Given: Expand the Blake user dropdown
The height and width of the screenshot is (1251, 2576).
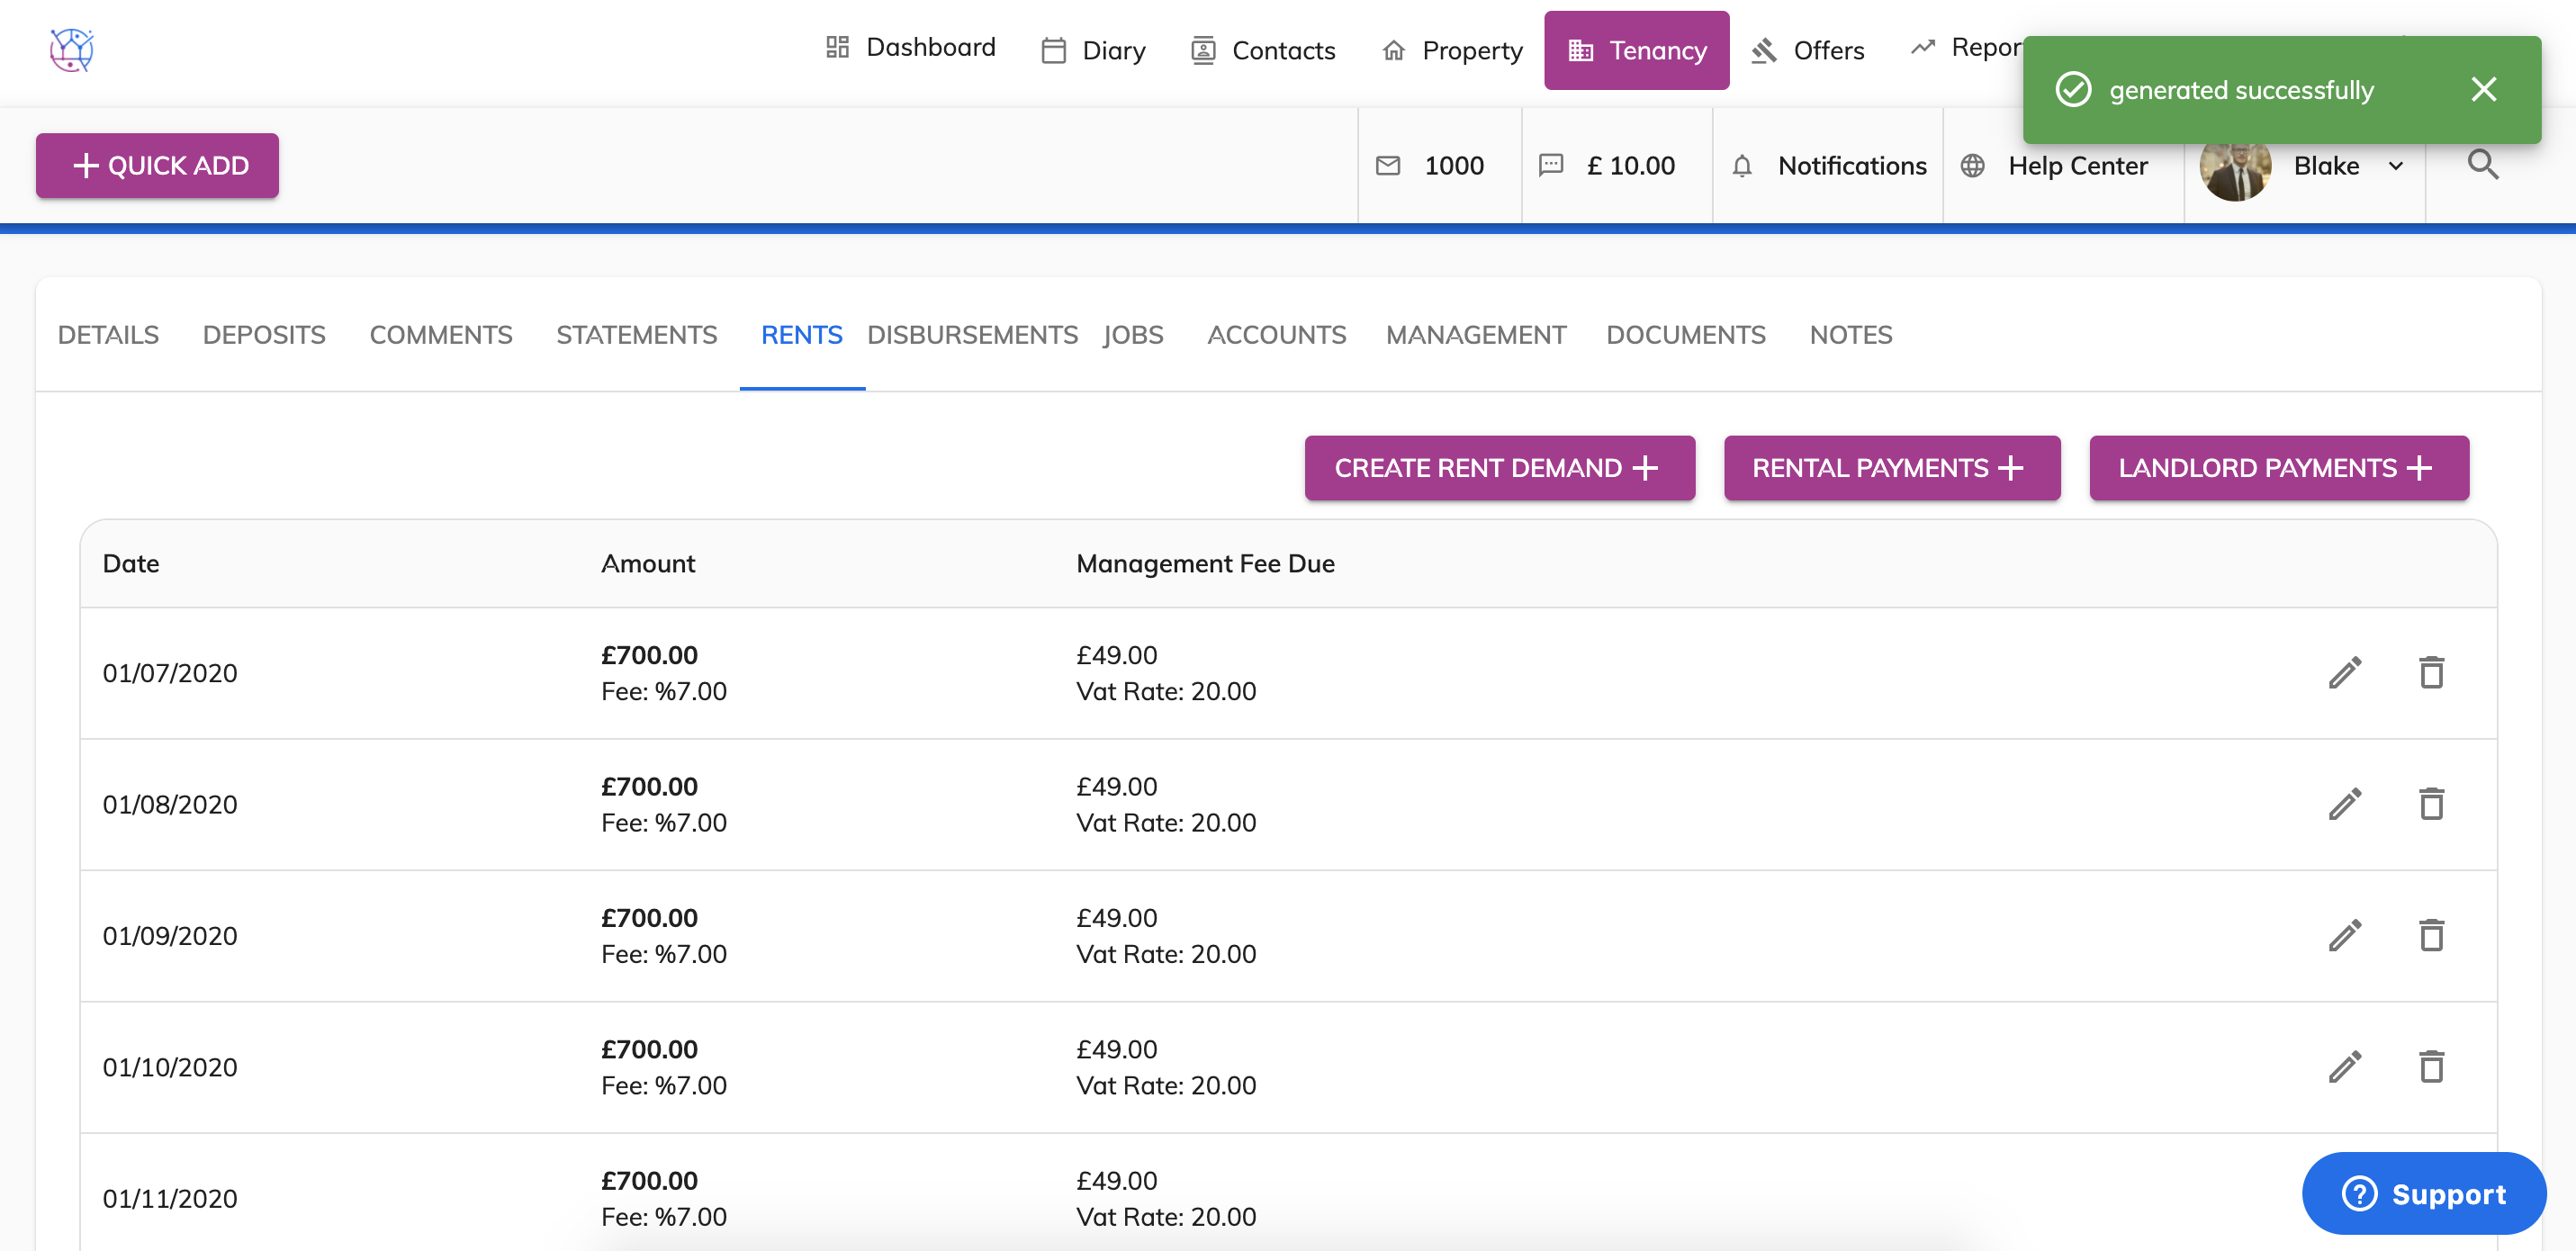Looking at the screenshot, I should pyautogui.click(x=2396, y=166).
